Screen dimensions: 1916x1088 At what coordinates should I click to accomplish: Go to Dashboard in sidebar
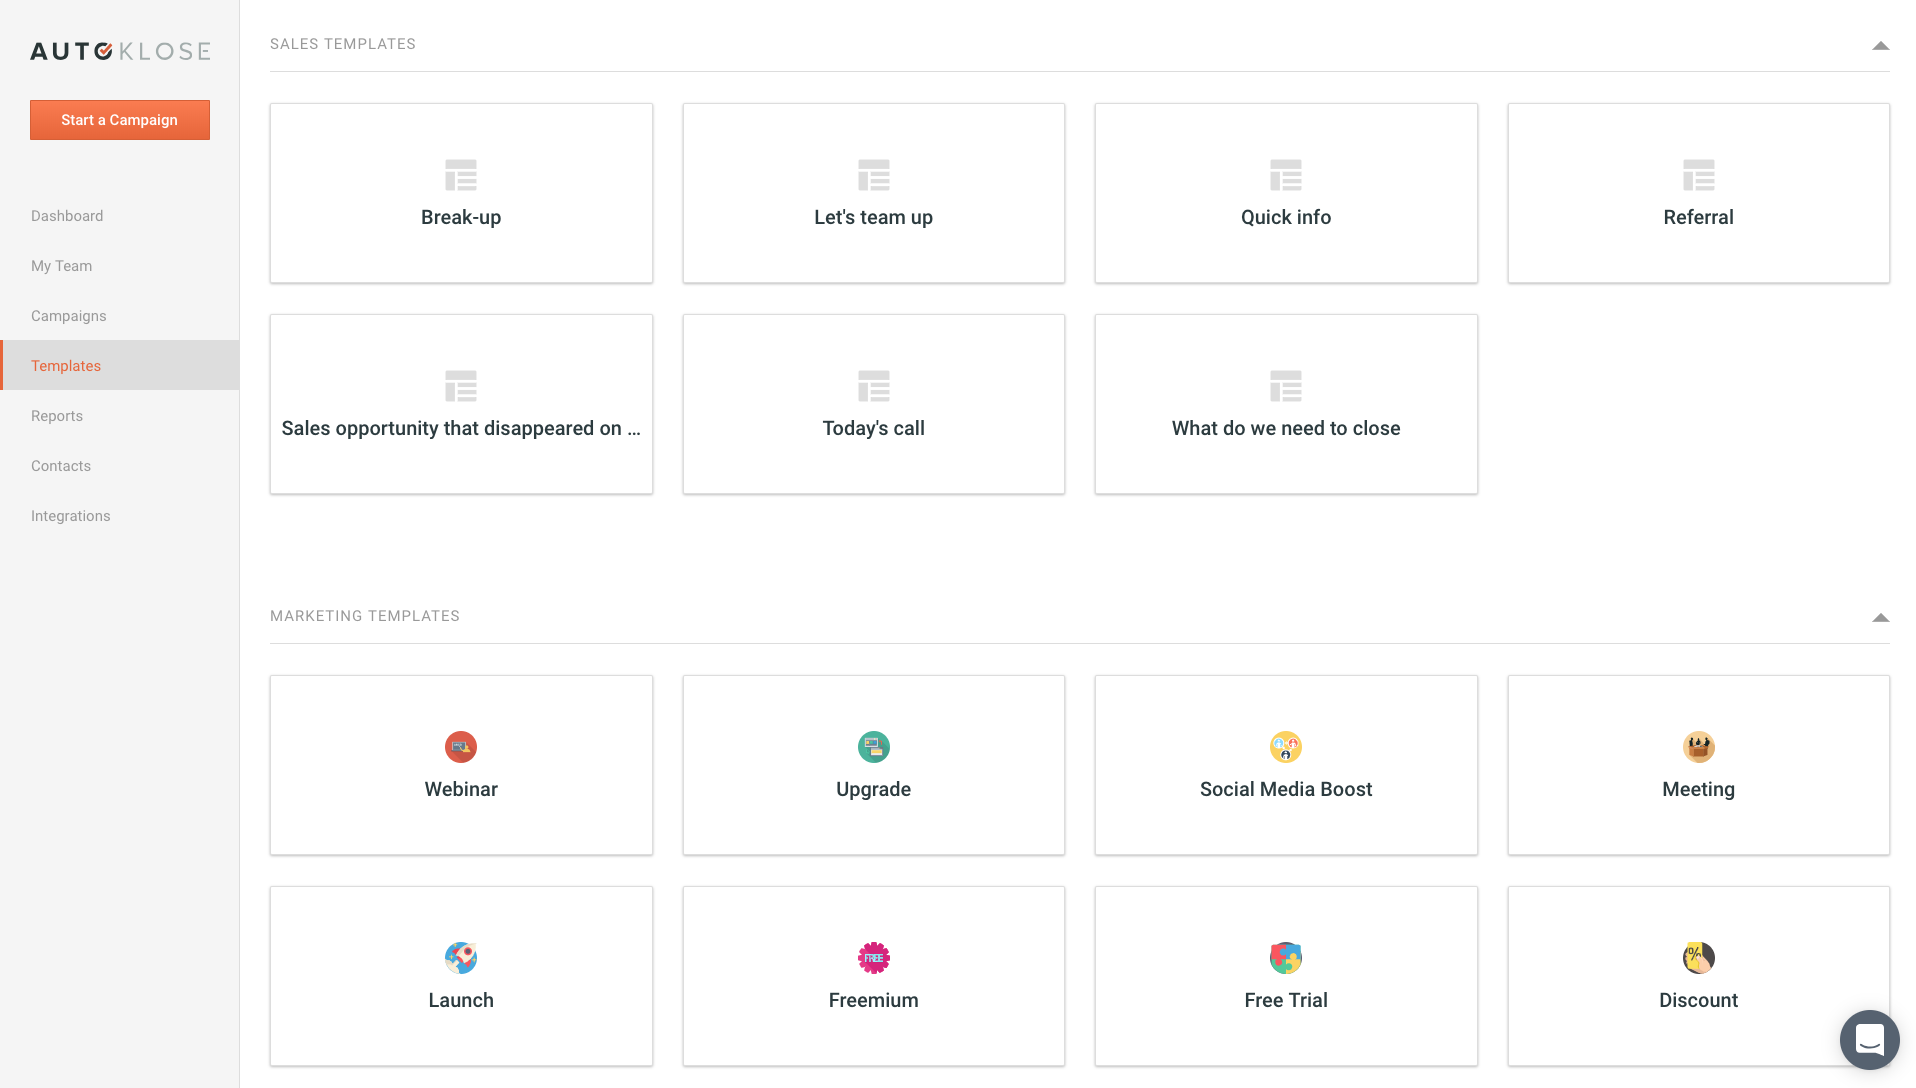click(x=67, y=216)
